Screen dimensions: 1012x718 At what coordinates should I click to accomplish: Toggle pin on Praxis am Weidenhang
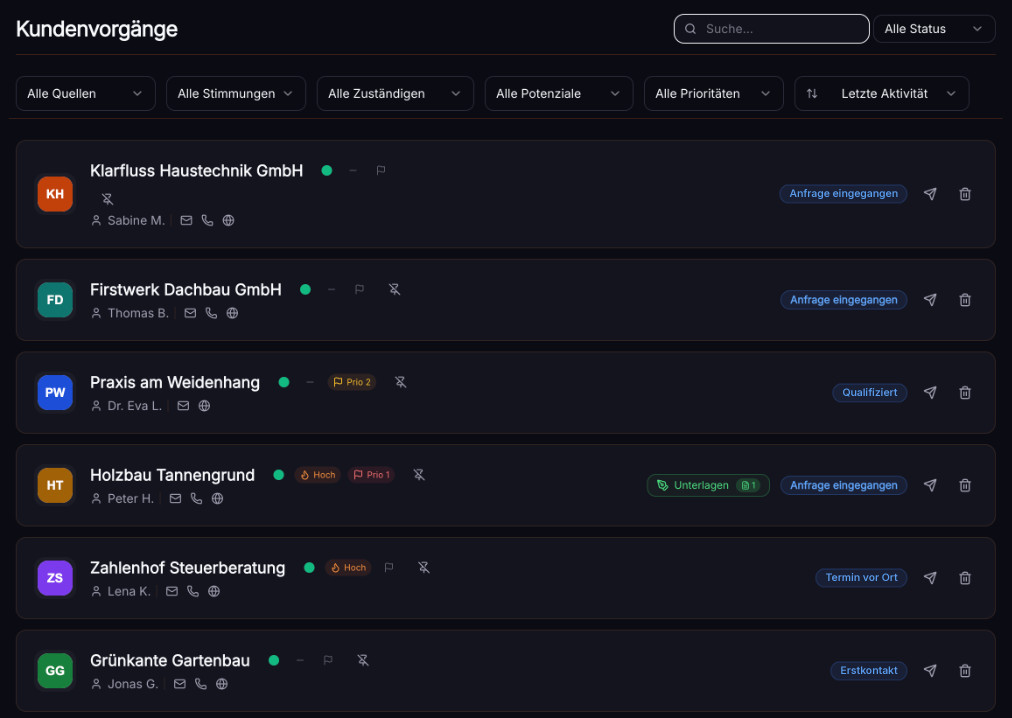pos(400,382)
